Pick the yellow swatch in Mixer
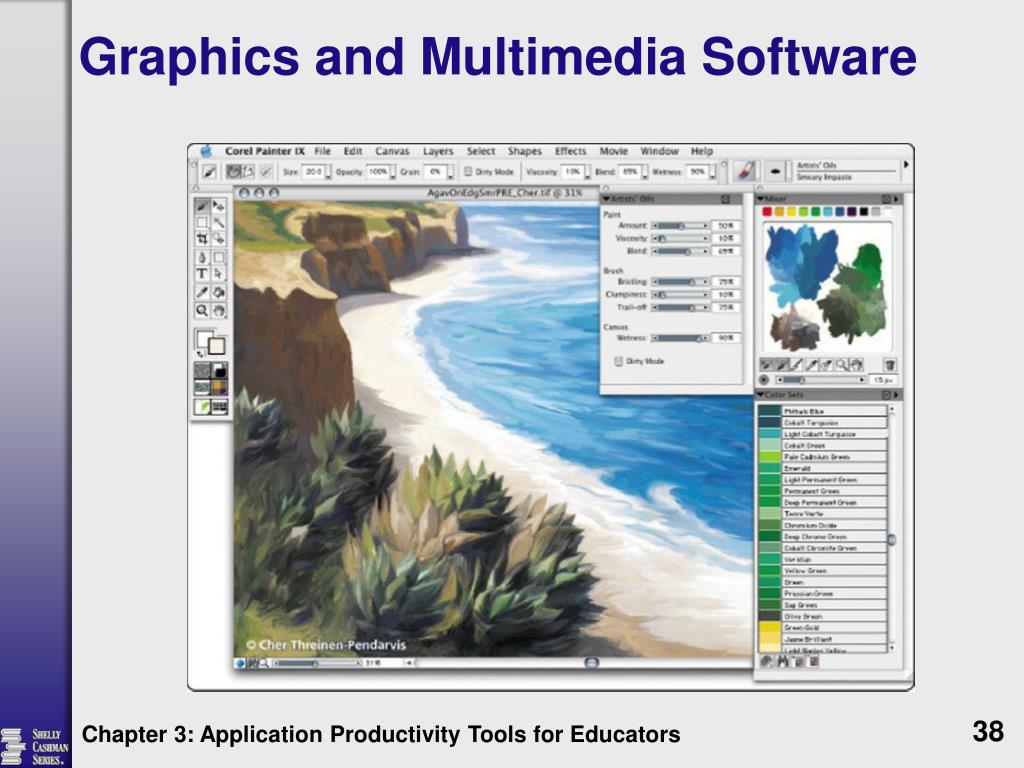The height and width of the screenshot is (768, 1024). [x=792, y=212]
